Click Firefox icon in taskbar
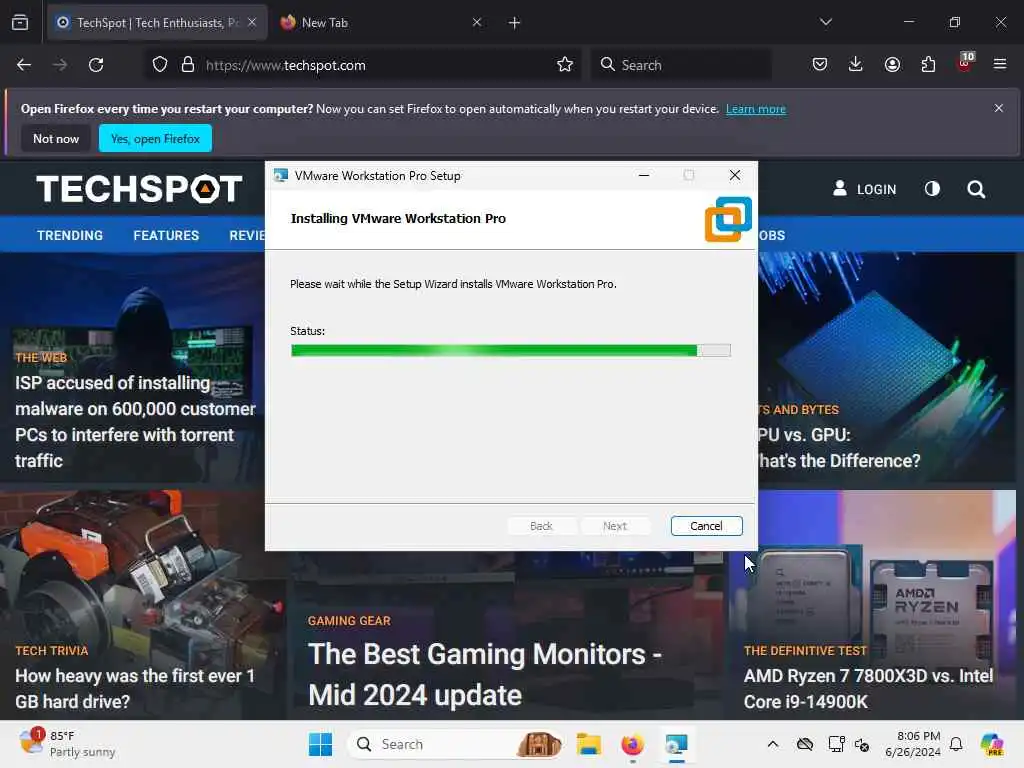Viewport: 1024px width, 768px height. pos(632,744)
